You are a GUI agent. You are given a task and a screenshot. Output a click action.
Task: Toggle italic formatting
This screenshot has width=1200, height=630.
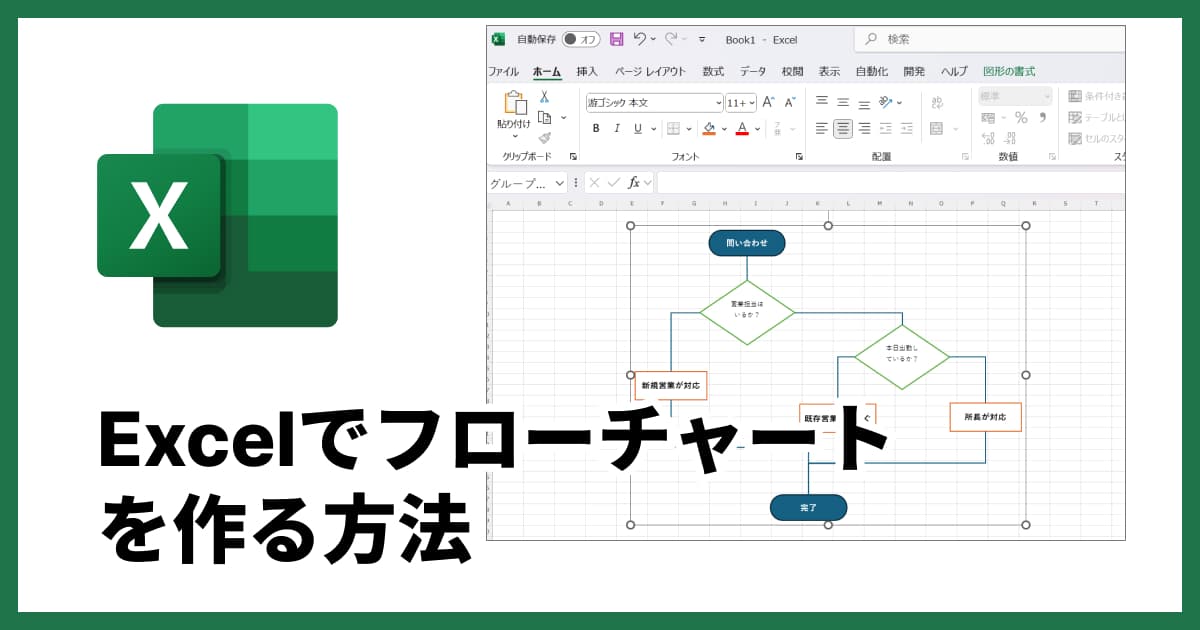point(616,129)
